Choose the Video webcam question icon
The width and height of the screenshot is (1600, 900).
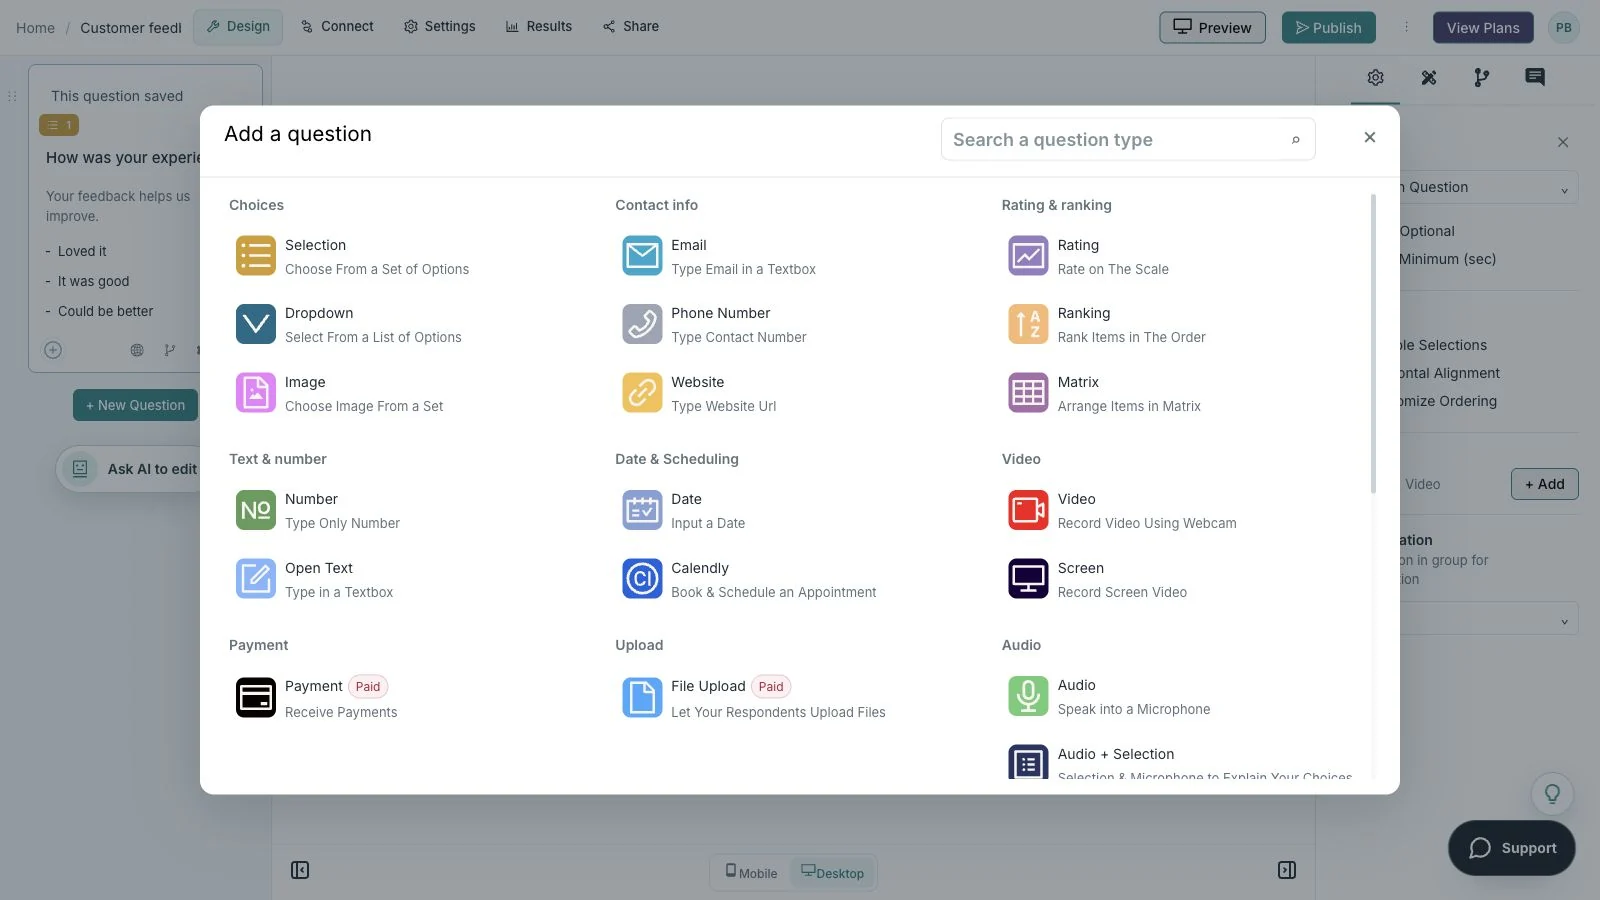[x=1028, y=510]
